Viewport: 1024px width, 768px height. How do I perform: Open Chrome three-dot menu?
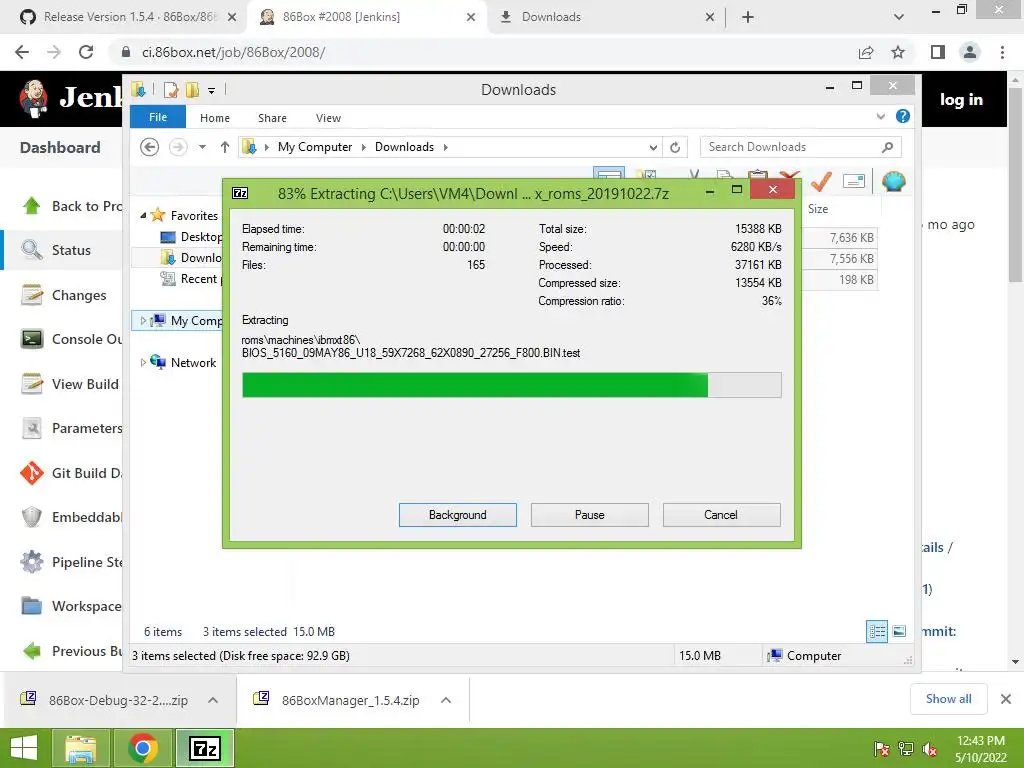click(1002, 52)
